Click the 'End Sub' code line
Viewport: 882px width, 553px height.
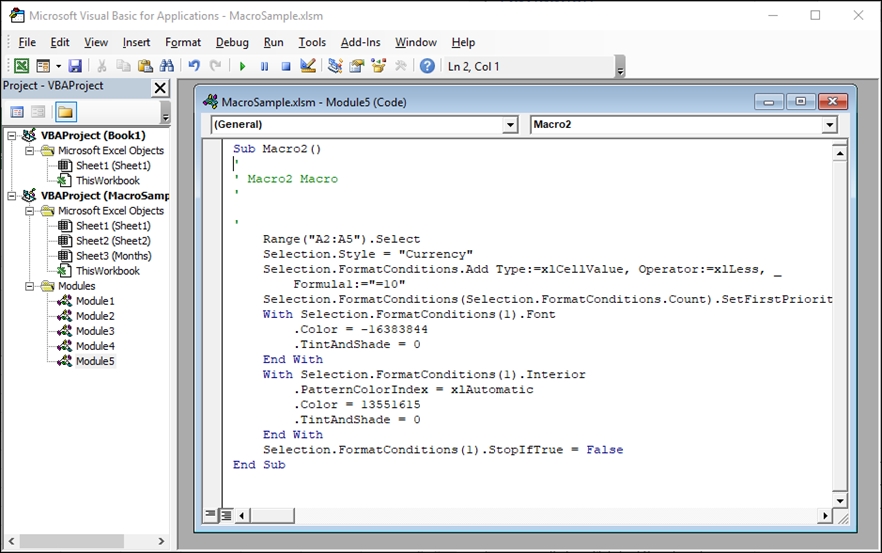click(259, 465)
